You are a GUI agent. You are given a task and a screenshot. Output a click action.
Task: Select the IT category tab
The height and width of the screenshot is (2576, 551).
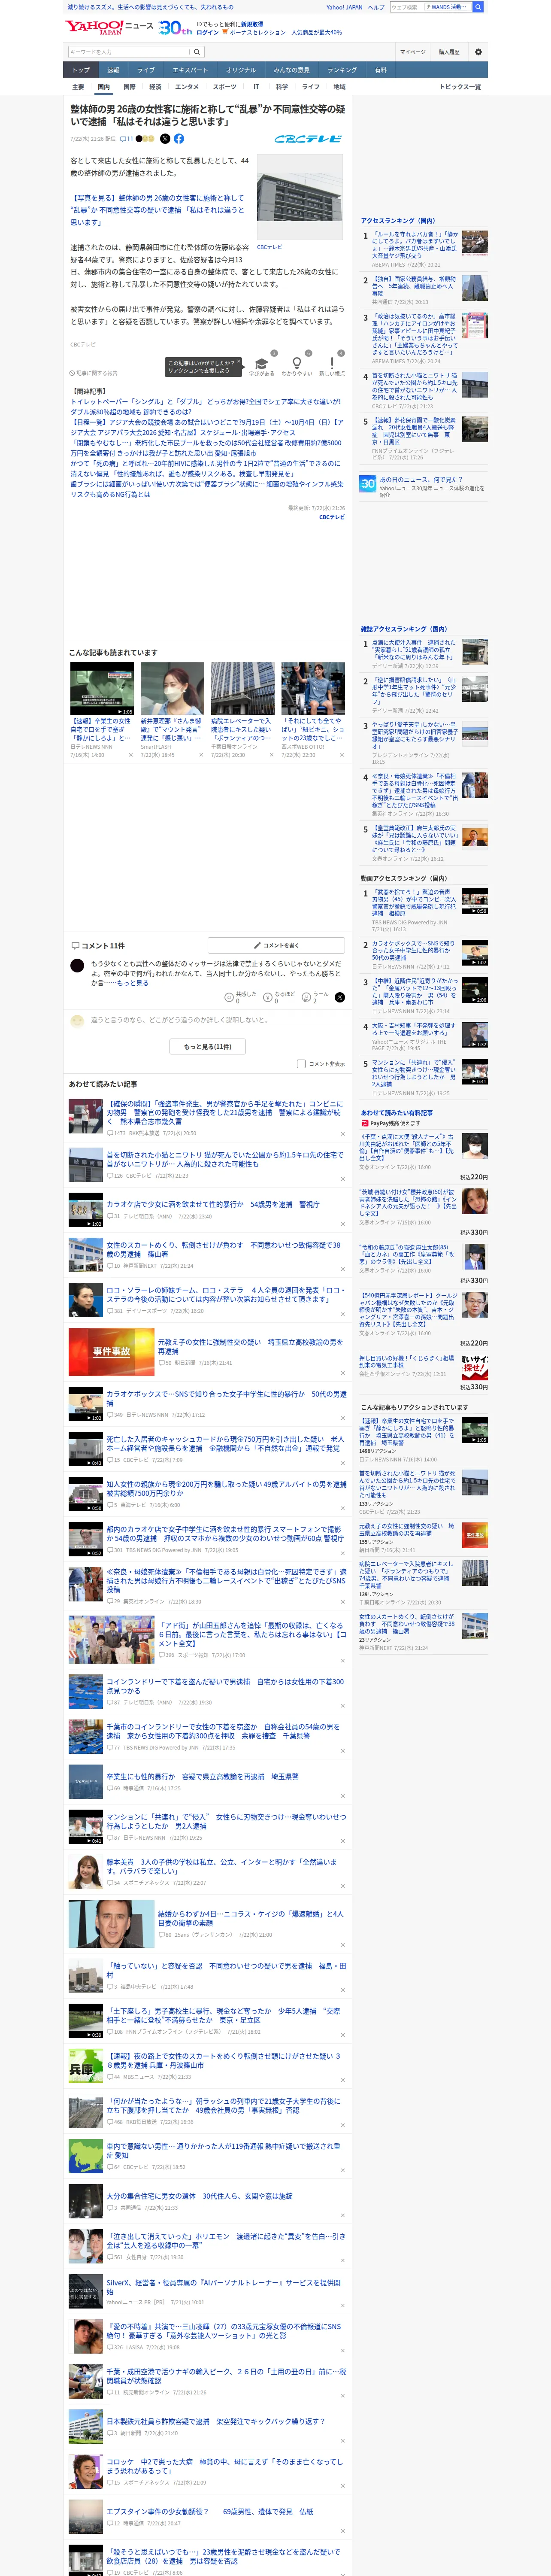click(x=256, y=87)
